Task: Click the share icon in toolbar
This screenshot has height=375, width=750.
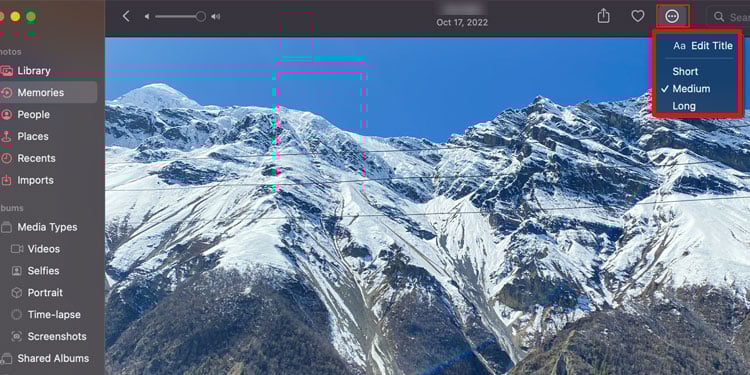Action: pos(604,16)
